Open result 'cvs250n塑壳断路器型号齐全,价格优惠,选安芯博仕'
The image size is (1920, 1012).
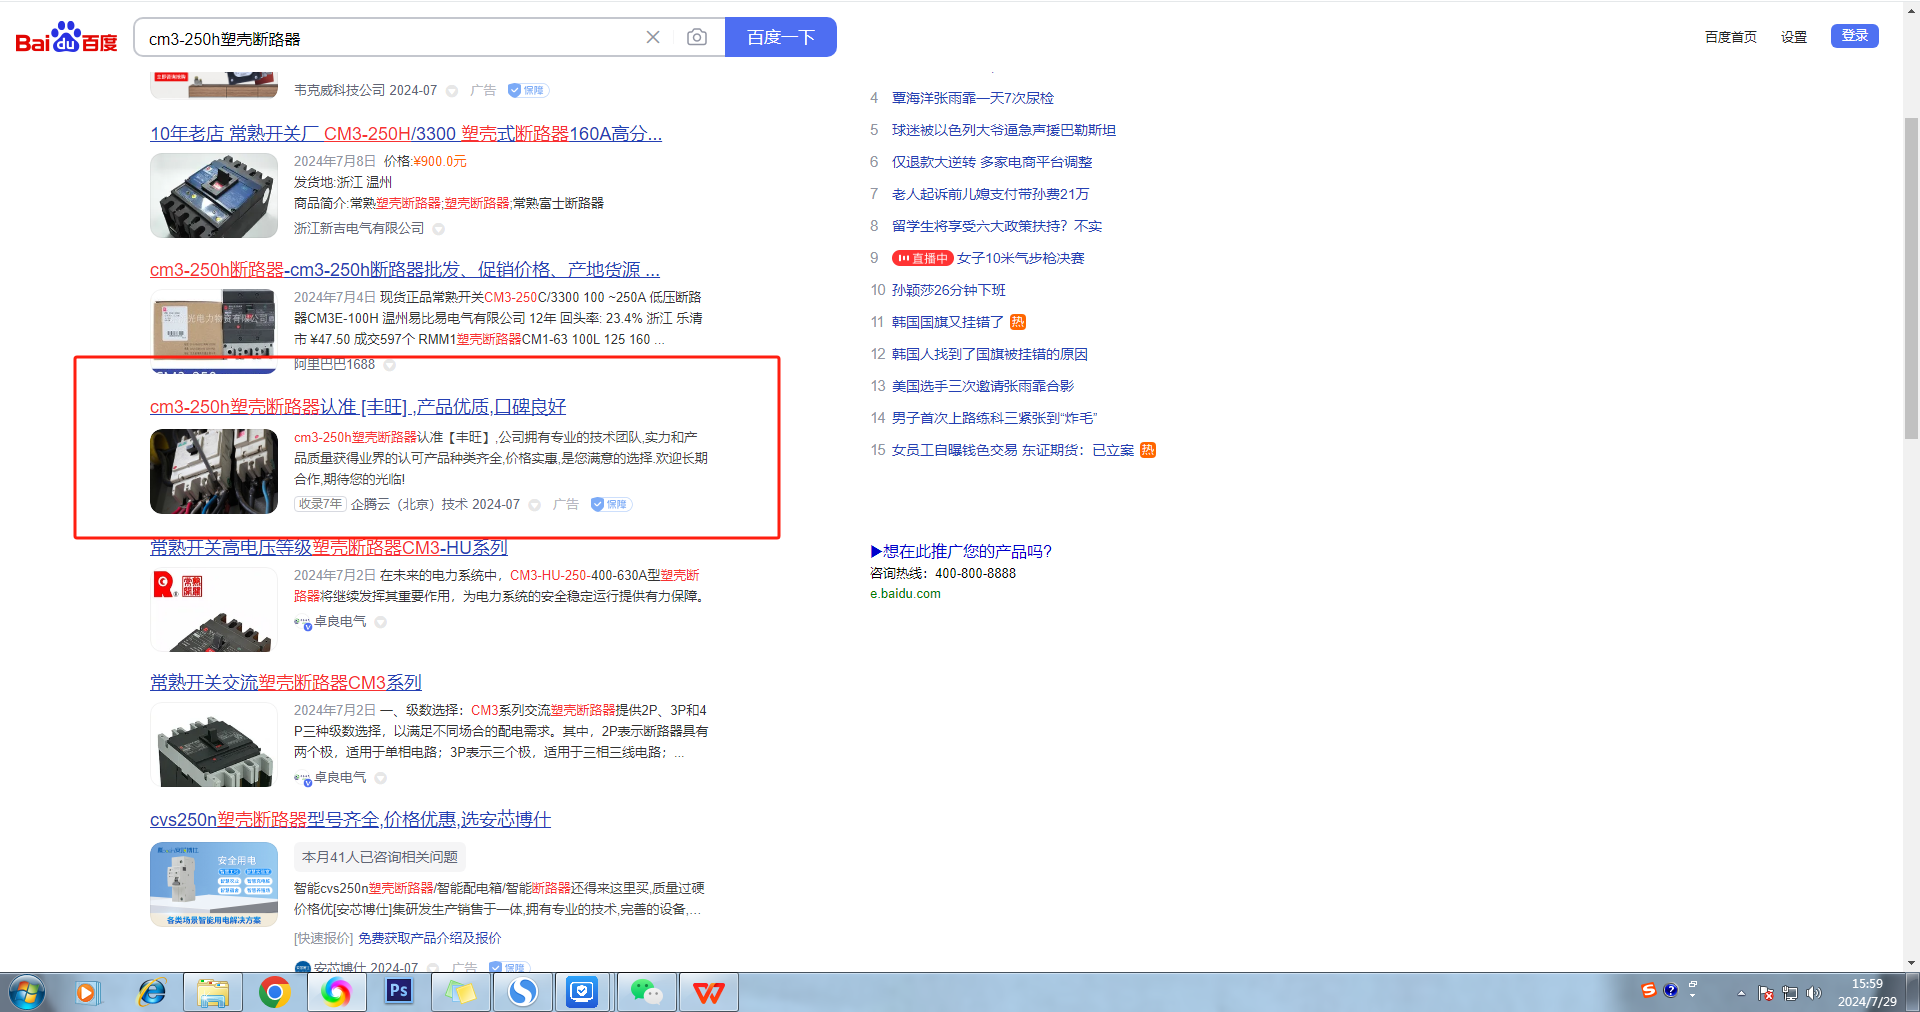point(350,820)
